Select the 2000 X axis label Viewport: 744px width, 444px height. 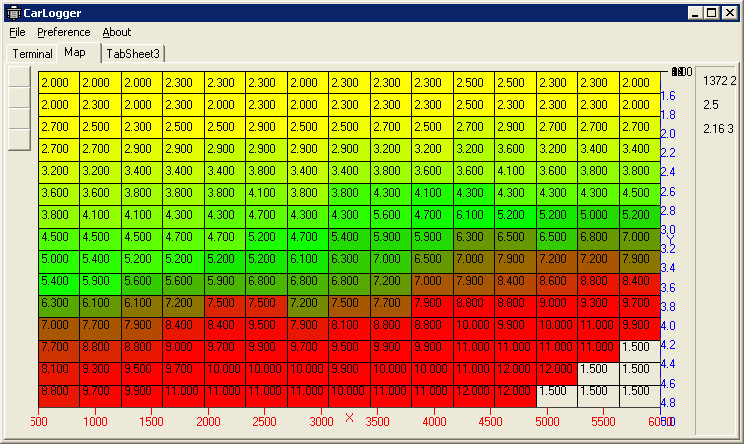[208, 421]
